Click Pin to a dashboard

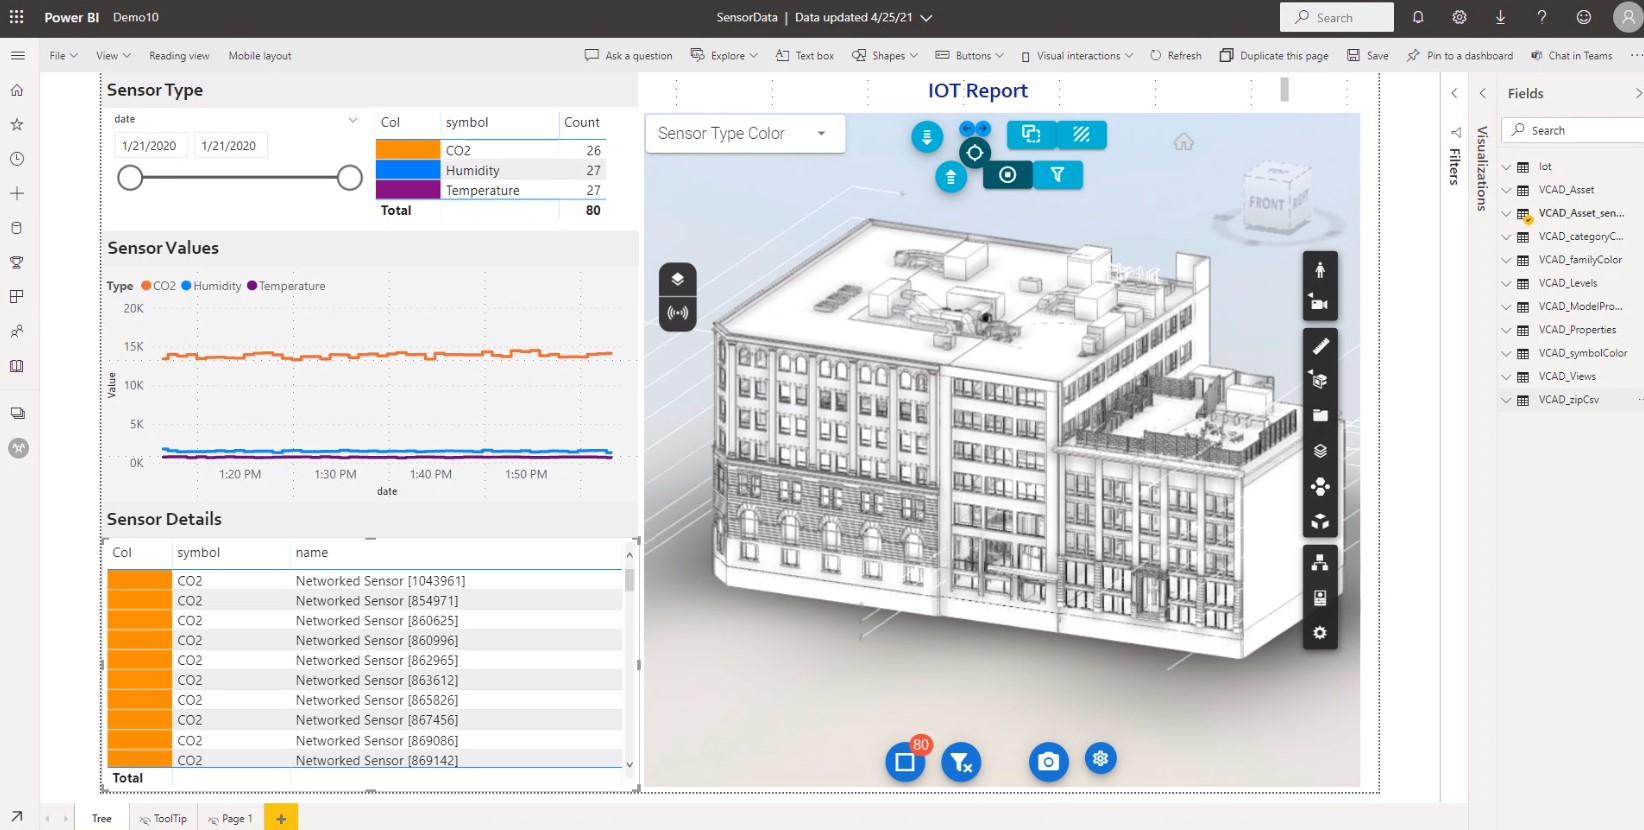click(1459, 56)
